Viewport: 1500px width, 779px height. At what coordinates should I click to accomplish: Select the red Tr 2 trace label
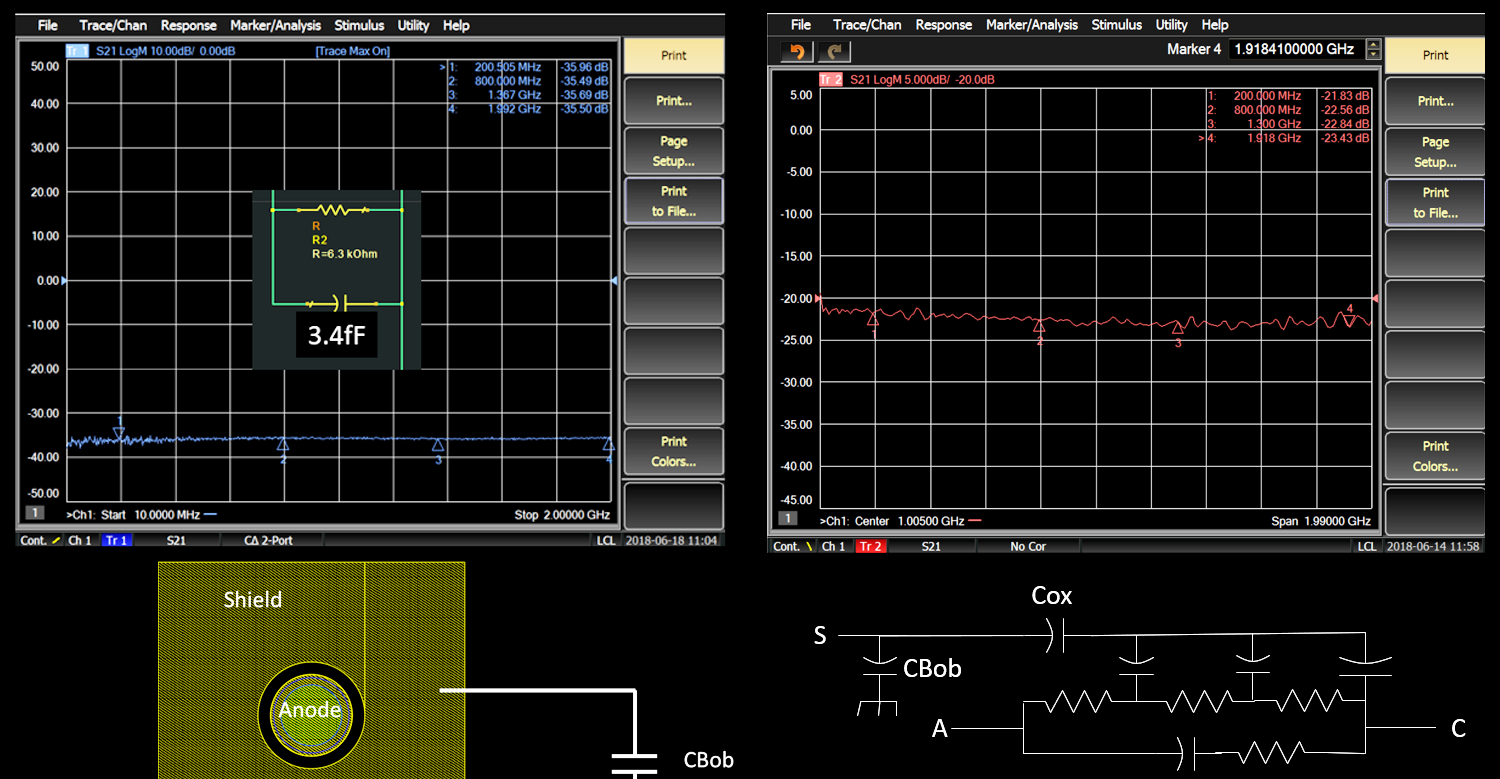[x=831, y=79]
